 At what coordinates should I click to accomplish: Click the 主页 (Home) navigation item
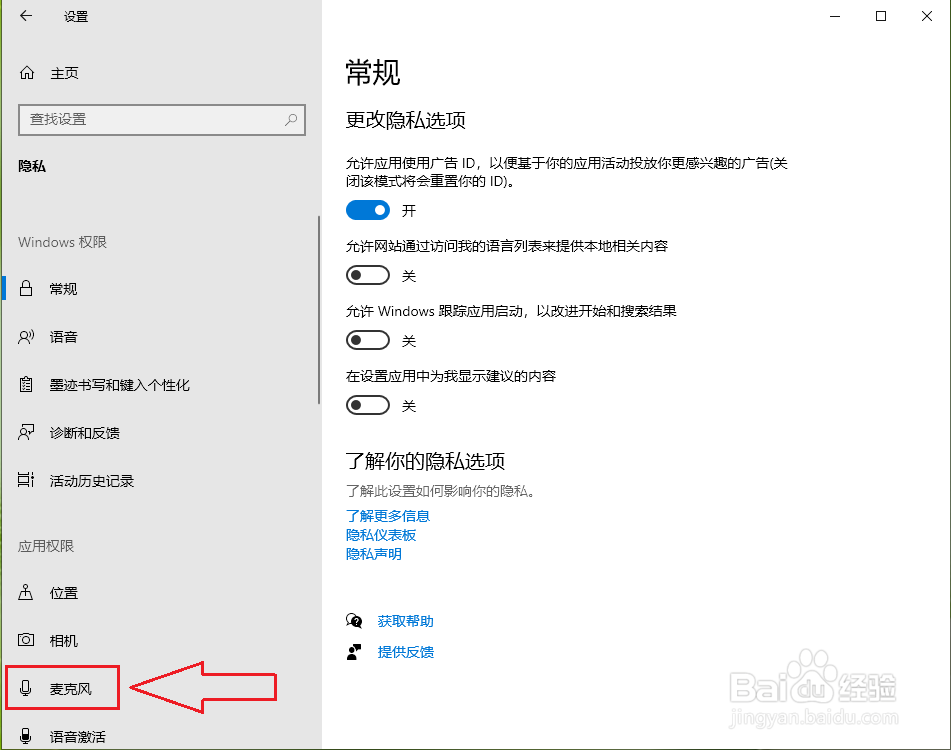60,72
